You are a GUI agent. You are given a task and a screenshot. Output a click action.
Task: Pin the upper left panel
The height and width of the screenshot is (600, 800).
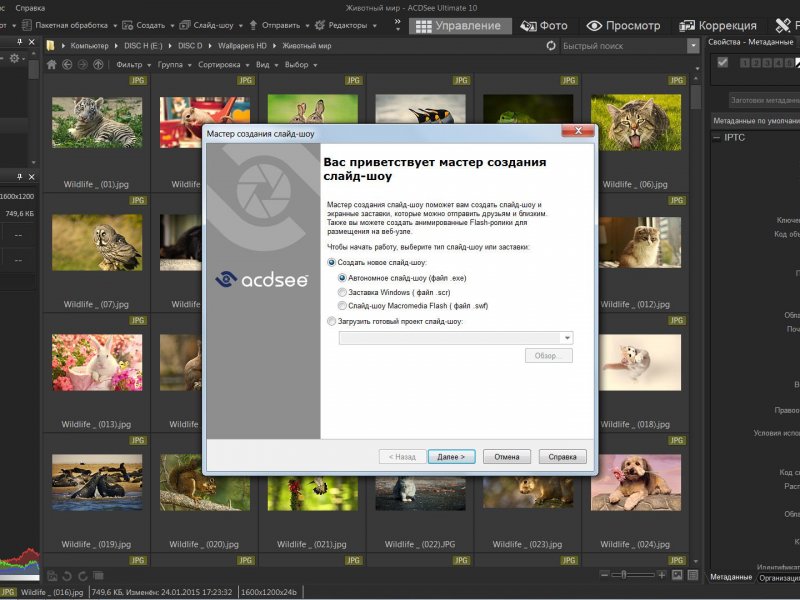tap(19, 42)
